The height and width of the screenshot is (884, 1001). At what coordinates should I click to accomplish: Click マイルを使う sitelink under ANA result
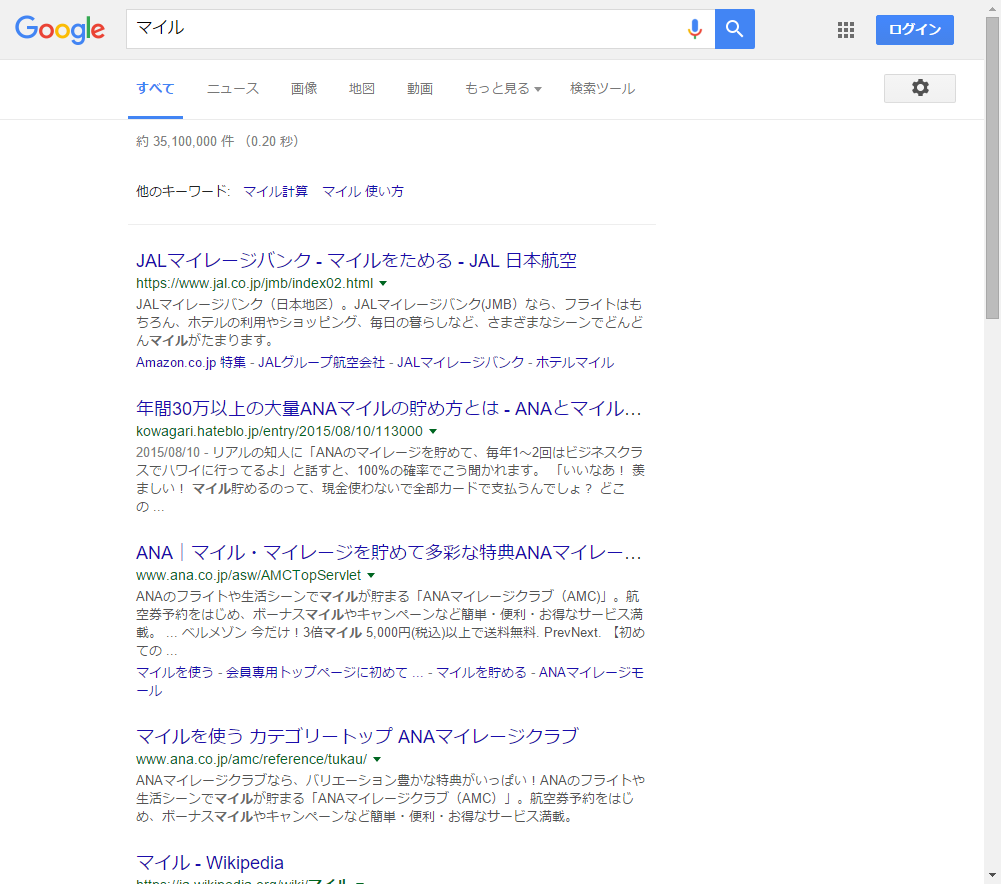point(175,673)
